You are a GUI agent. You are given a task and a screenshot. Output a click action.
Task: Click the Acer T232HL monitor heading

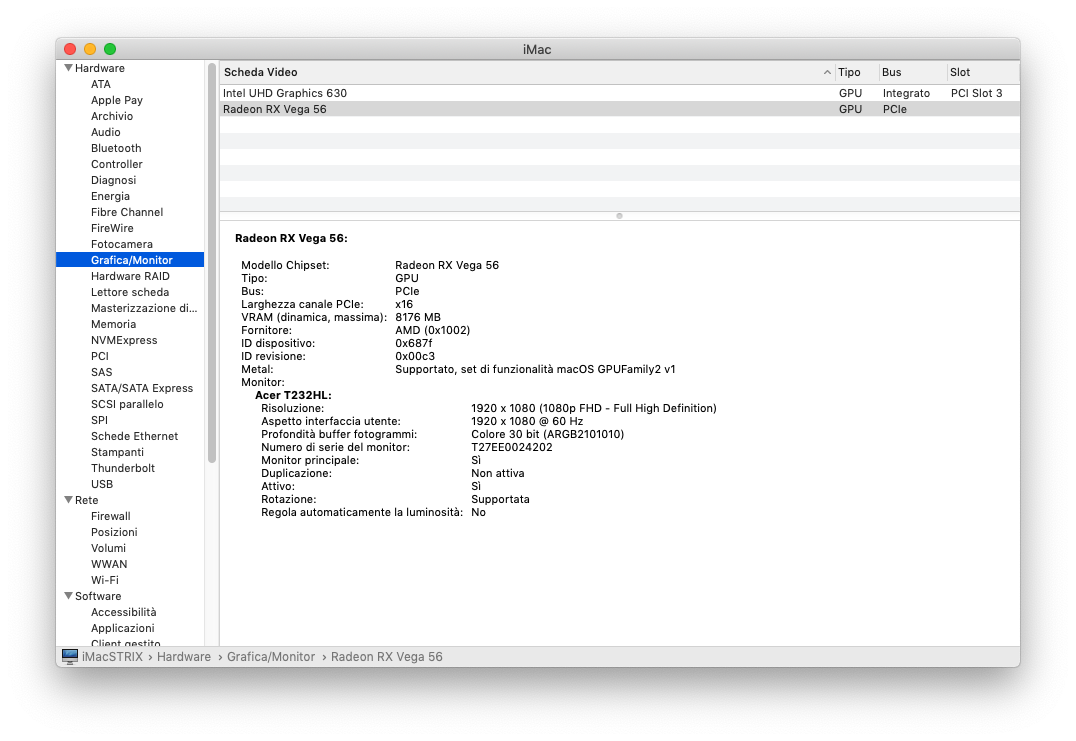(293, 395)
